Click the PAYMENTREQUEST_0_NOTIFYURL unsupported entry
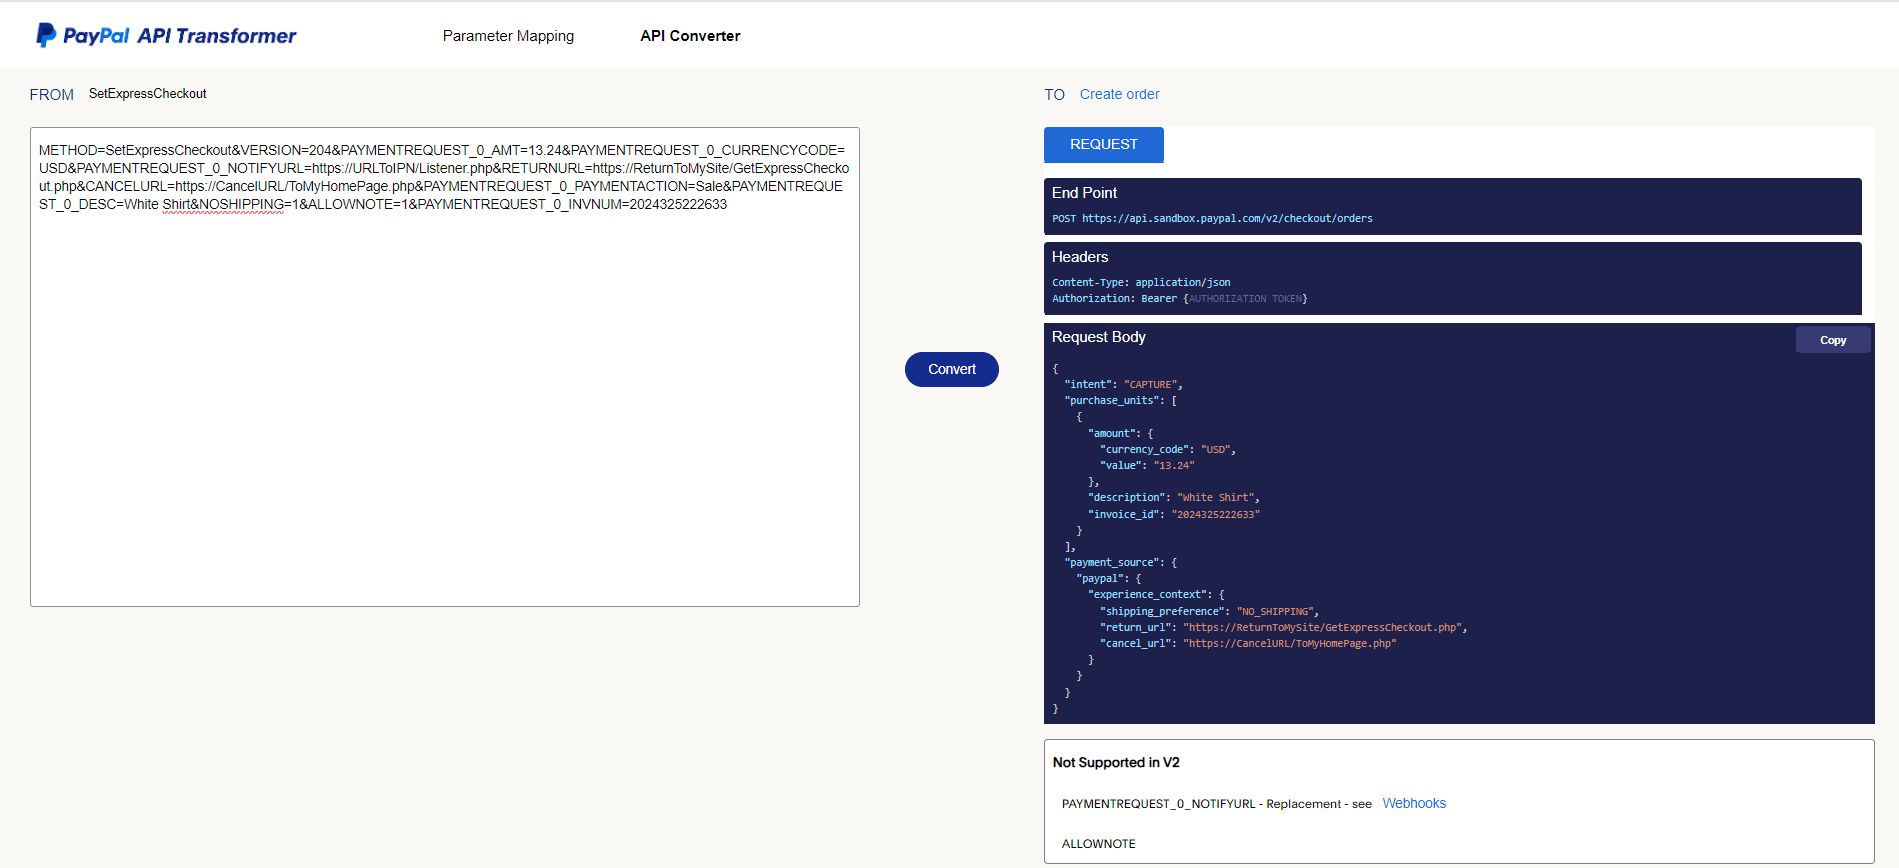The image size is (1899, 868). click(1157, 804)
